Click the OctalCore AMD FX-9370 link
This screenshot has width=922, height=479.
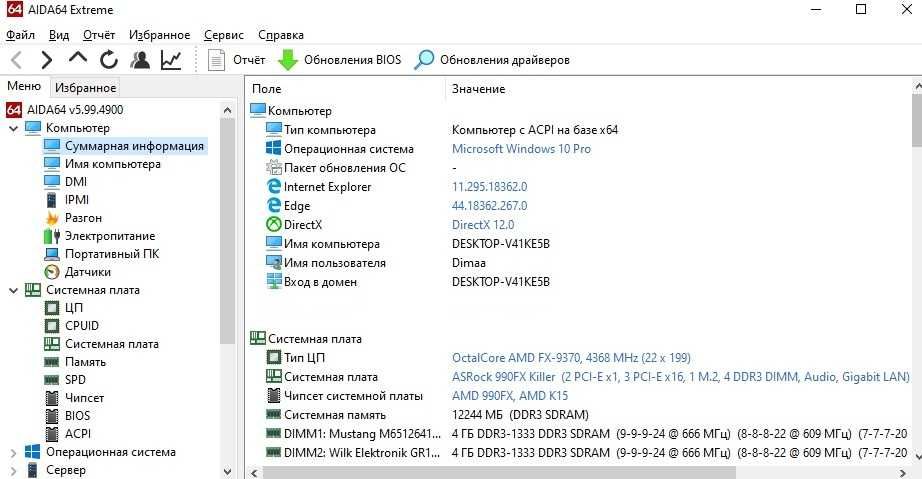click(571, 357)
